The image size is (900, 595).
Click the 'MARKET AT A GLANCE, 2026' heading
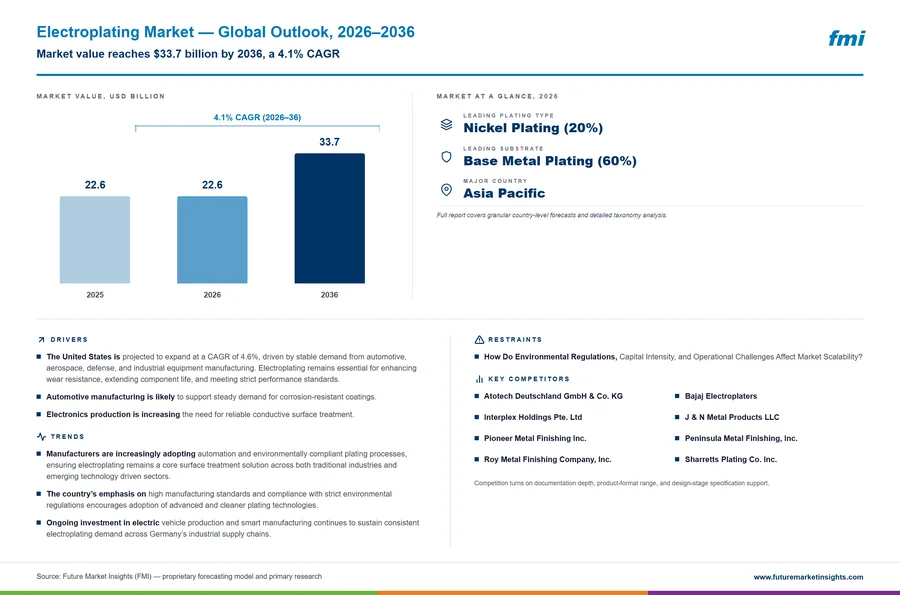497,96
